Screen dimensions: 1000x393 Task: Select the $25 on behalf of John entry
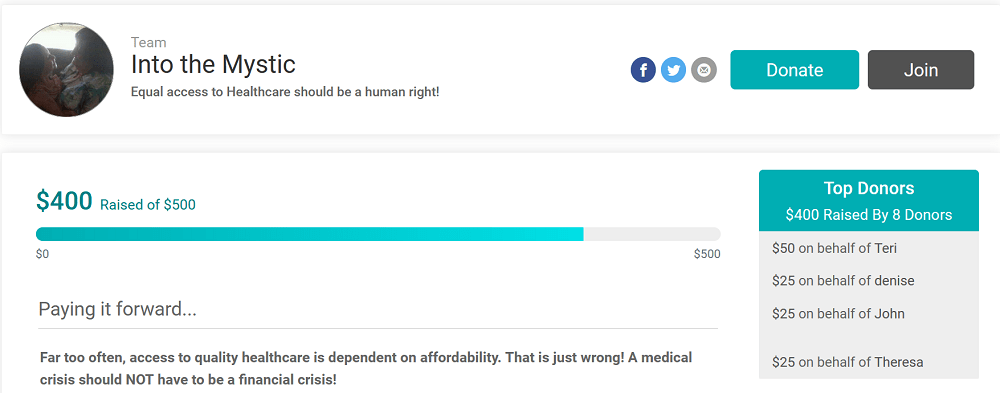click(838, 313)
